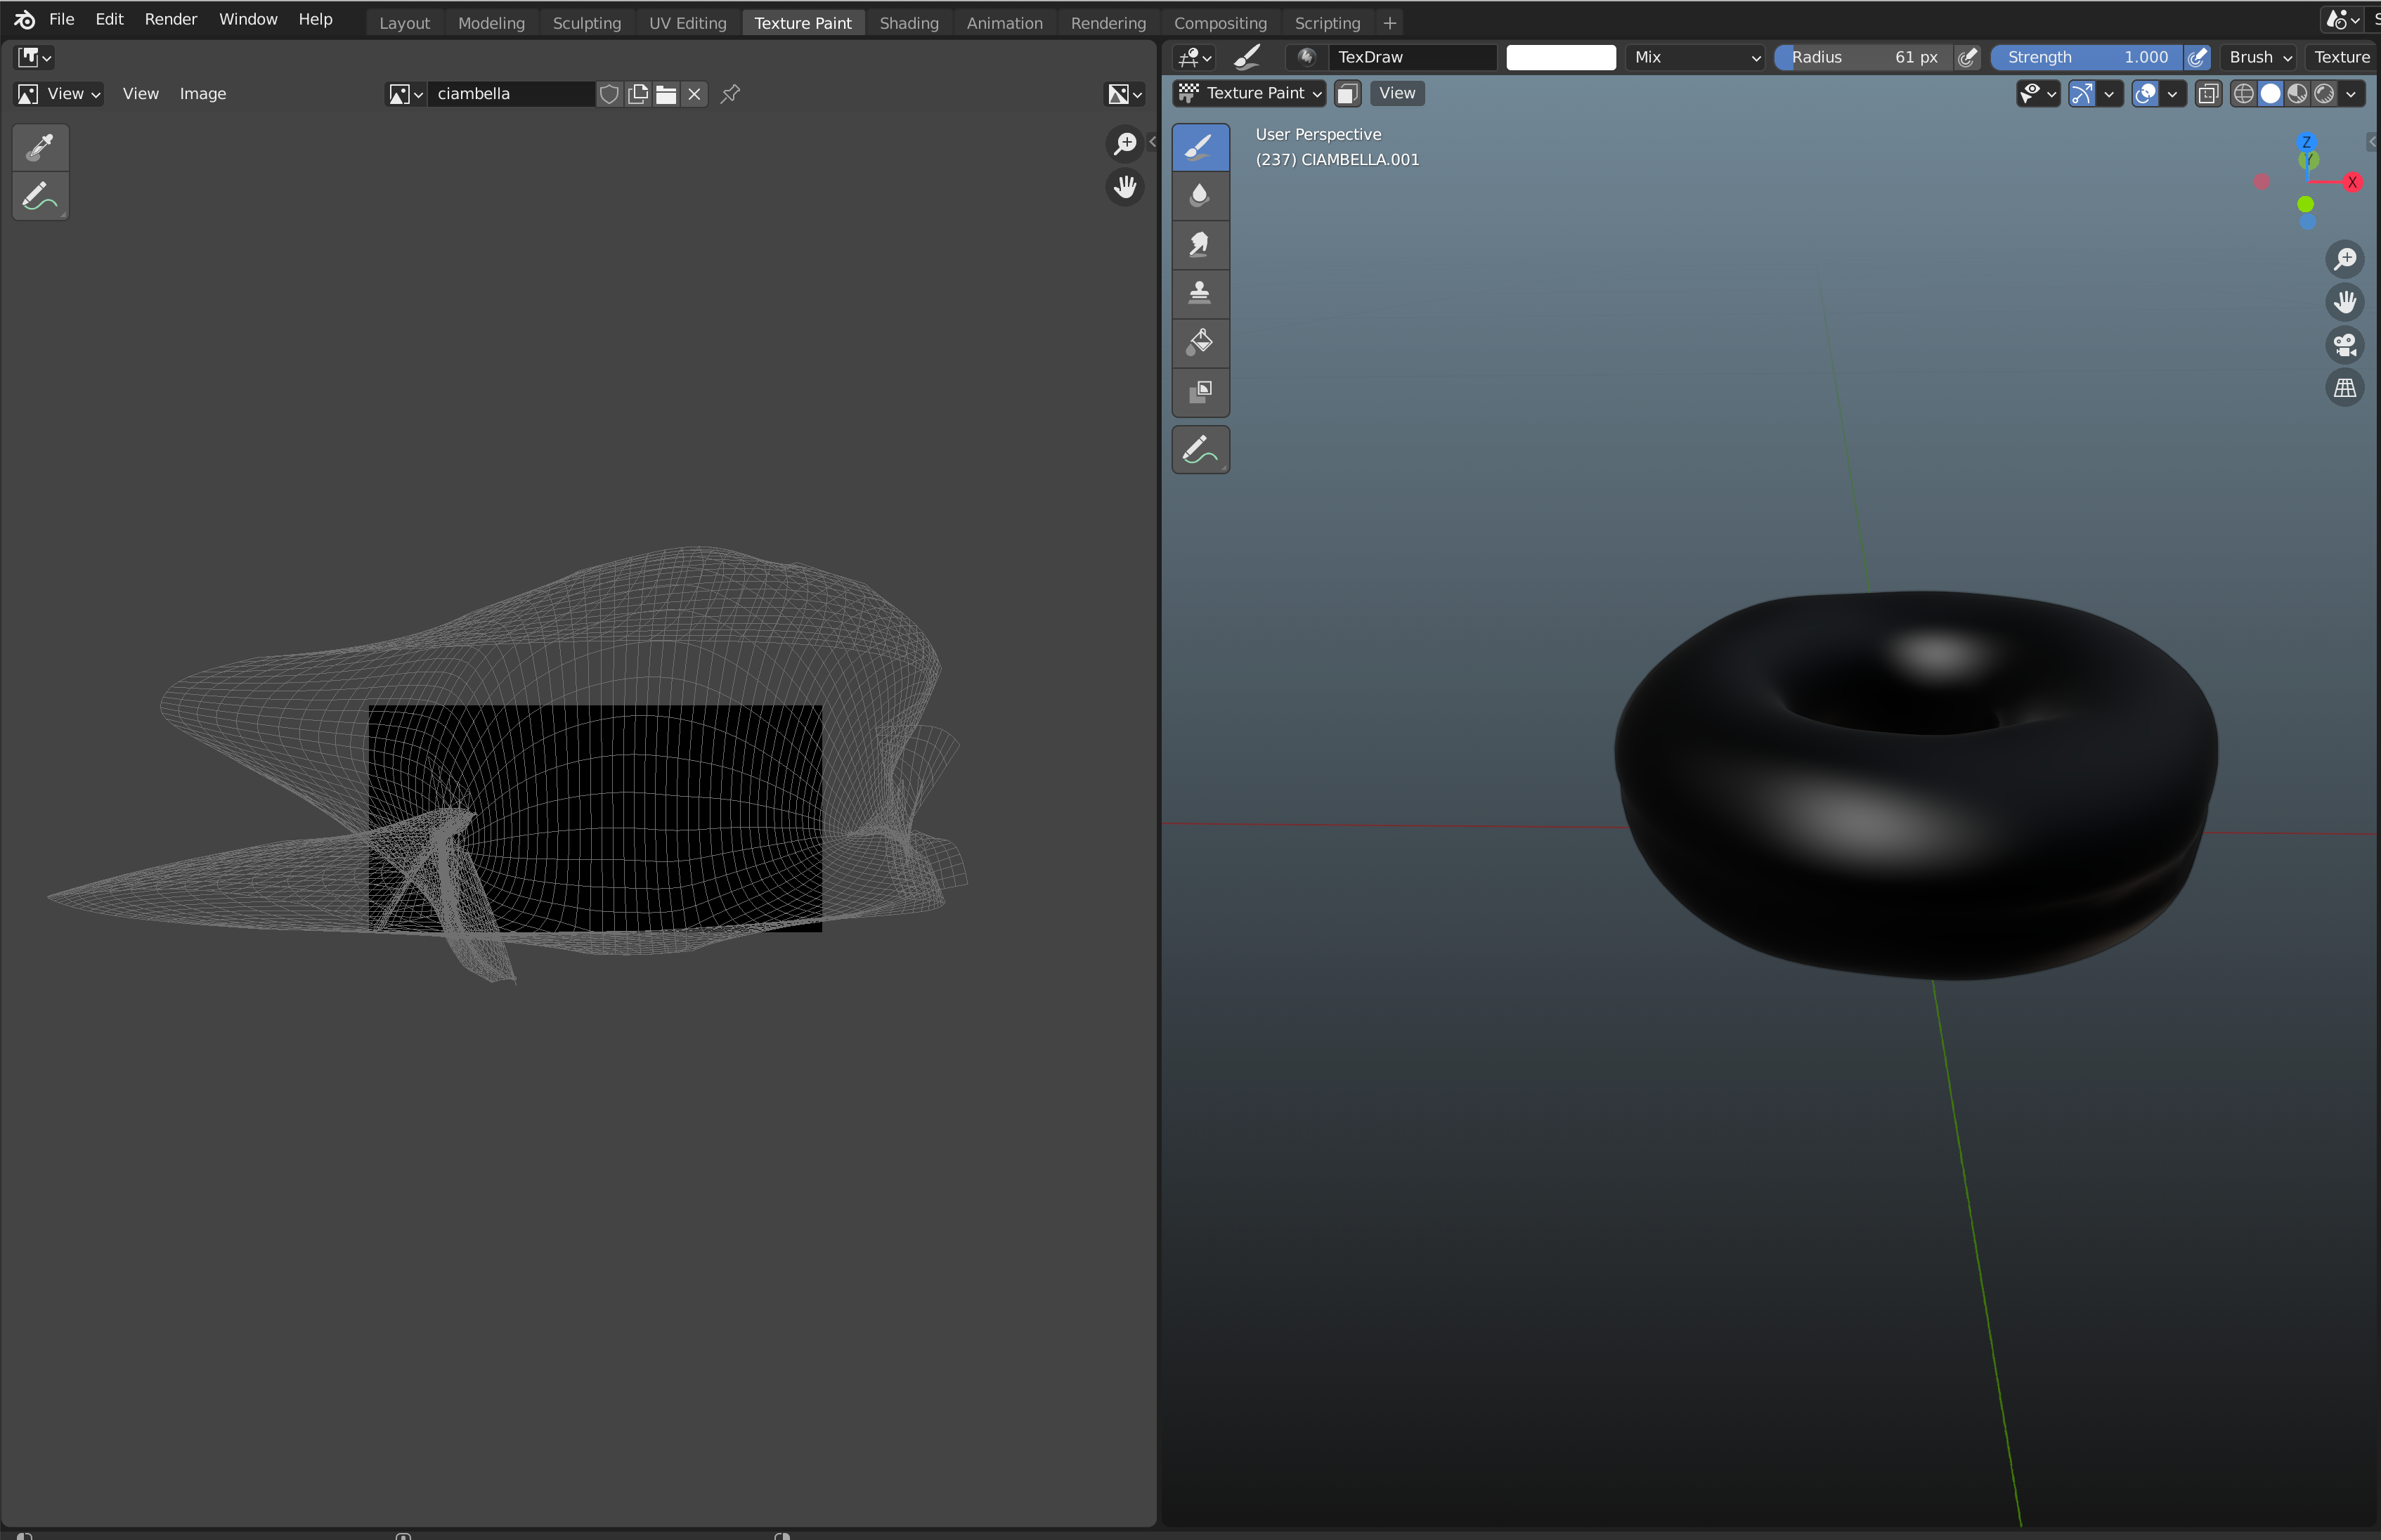This screenshot has height=1540, width=2381.
Task: Add a new workspace with plus button
Action: (1389, 23)
